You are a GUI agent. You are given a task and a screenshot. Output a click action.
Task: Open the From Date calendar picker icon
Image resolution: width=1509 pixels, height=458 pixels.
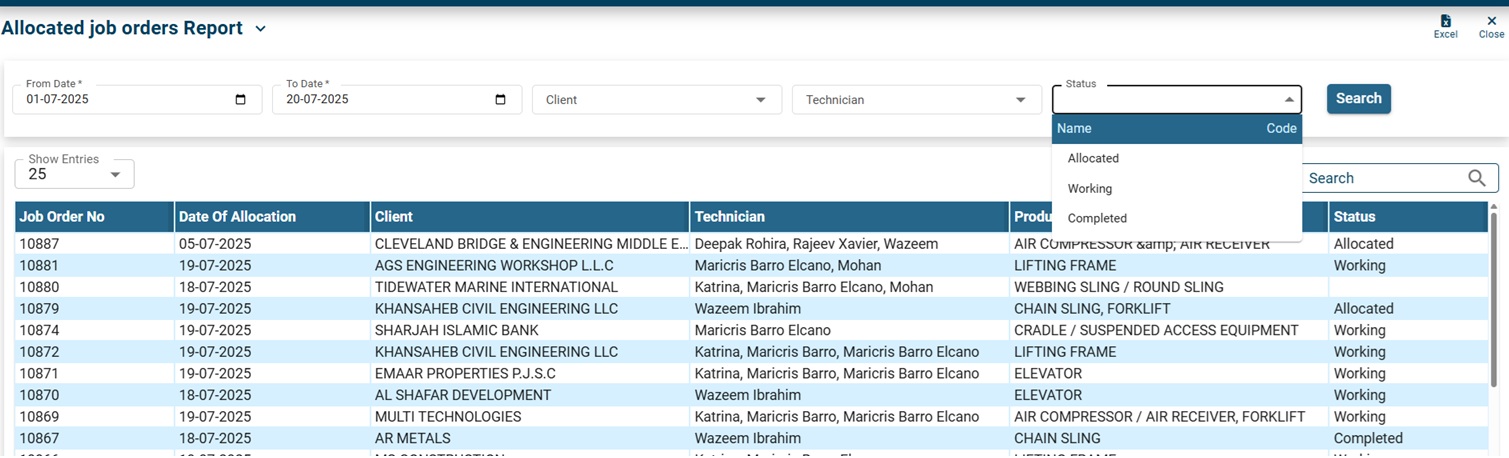pos(241,100)
